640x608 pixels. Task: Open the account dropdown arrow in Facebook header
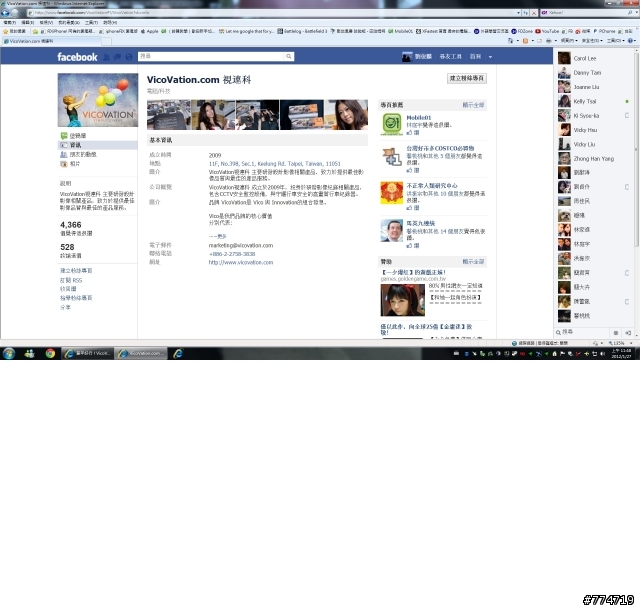tap(490, 57)
